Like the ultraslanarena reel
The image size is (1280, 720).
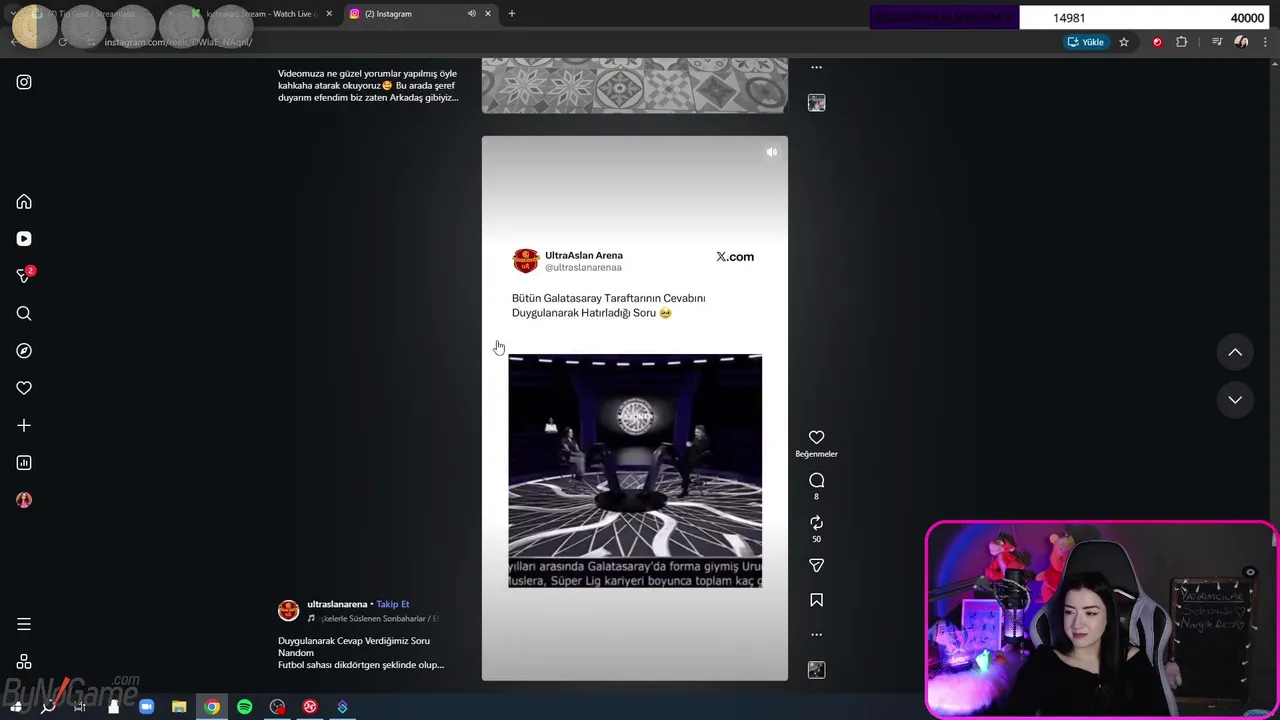coord(816,437)
